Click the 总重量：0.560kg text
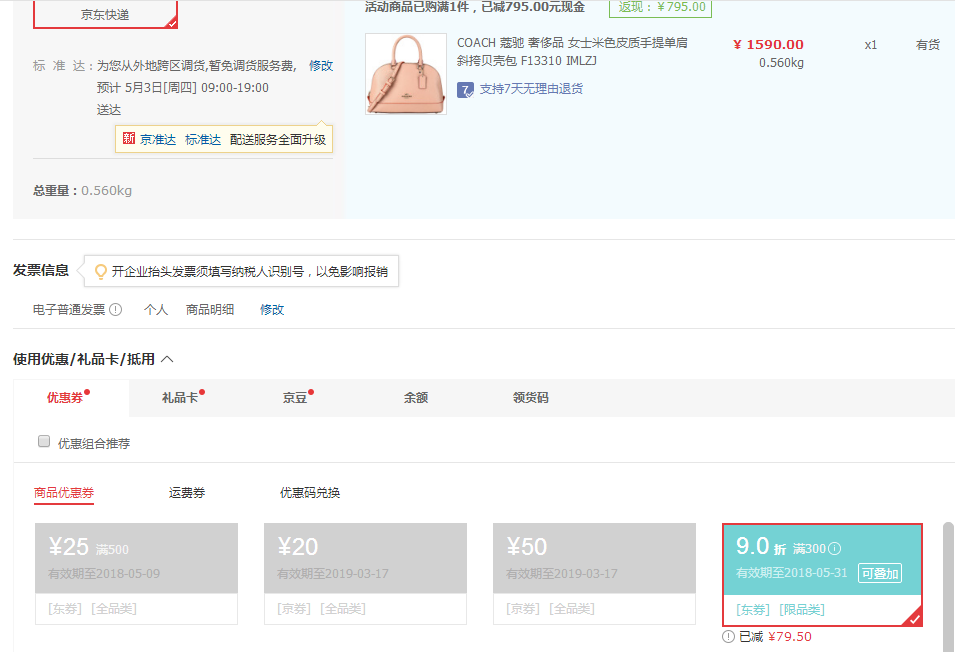 tap(82, 191)
